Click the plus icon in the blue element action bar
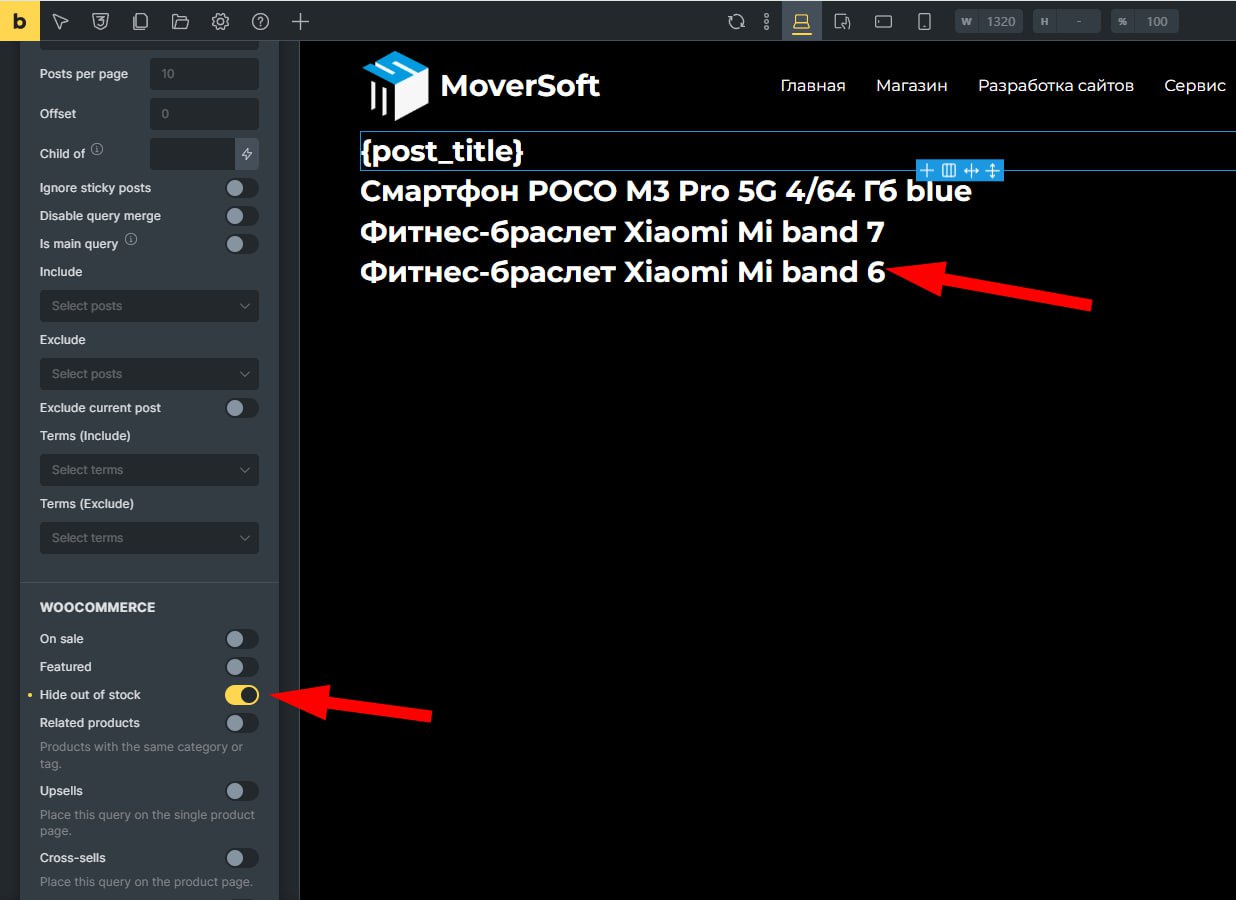The width and height of the screenshot is (1236, 900). coord(927,171)
